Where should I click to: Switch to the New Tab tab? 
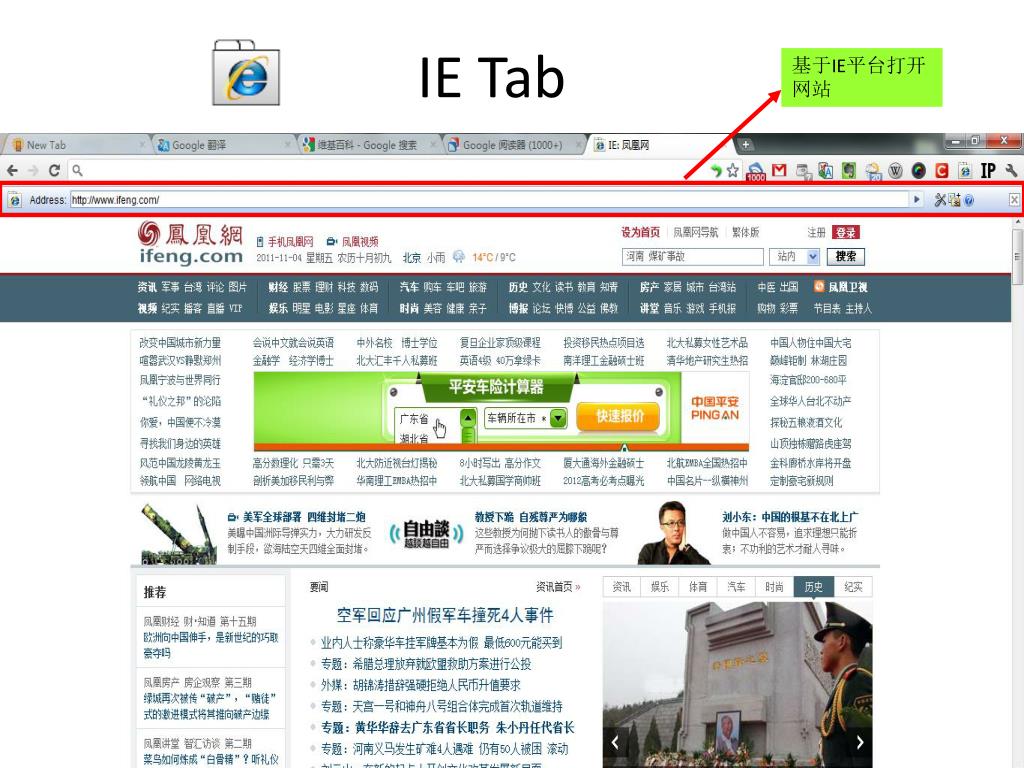[x=77, y=145]
